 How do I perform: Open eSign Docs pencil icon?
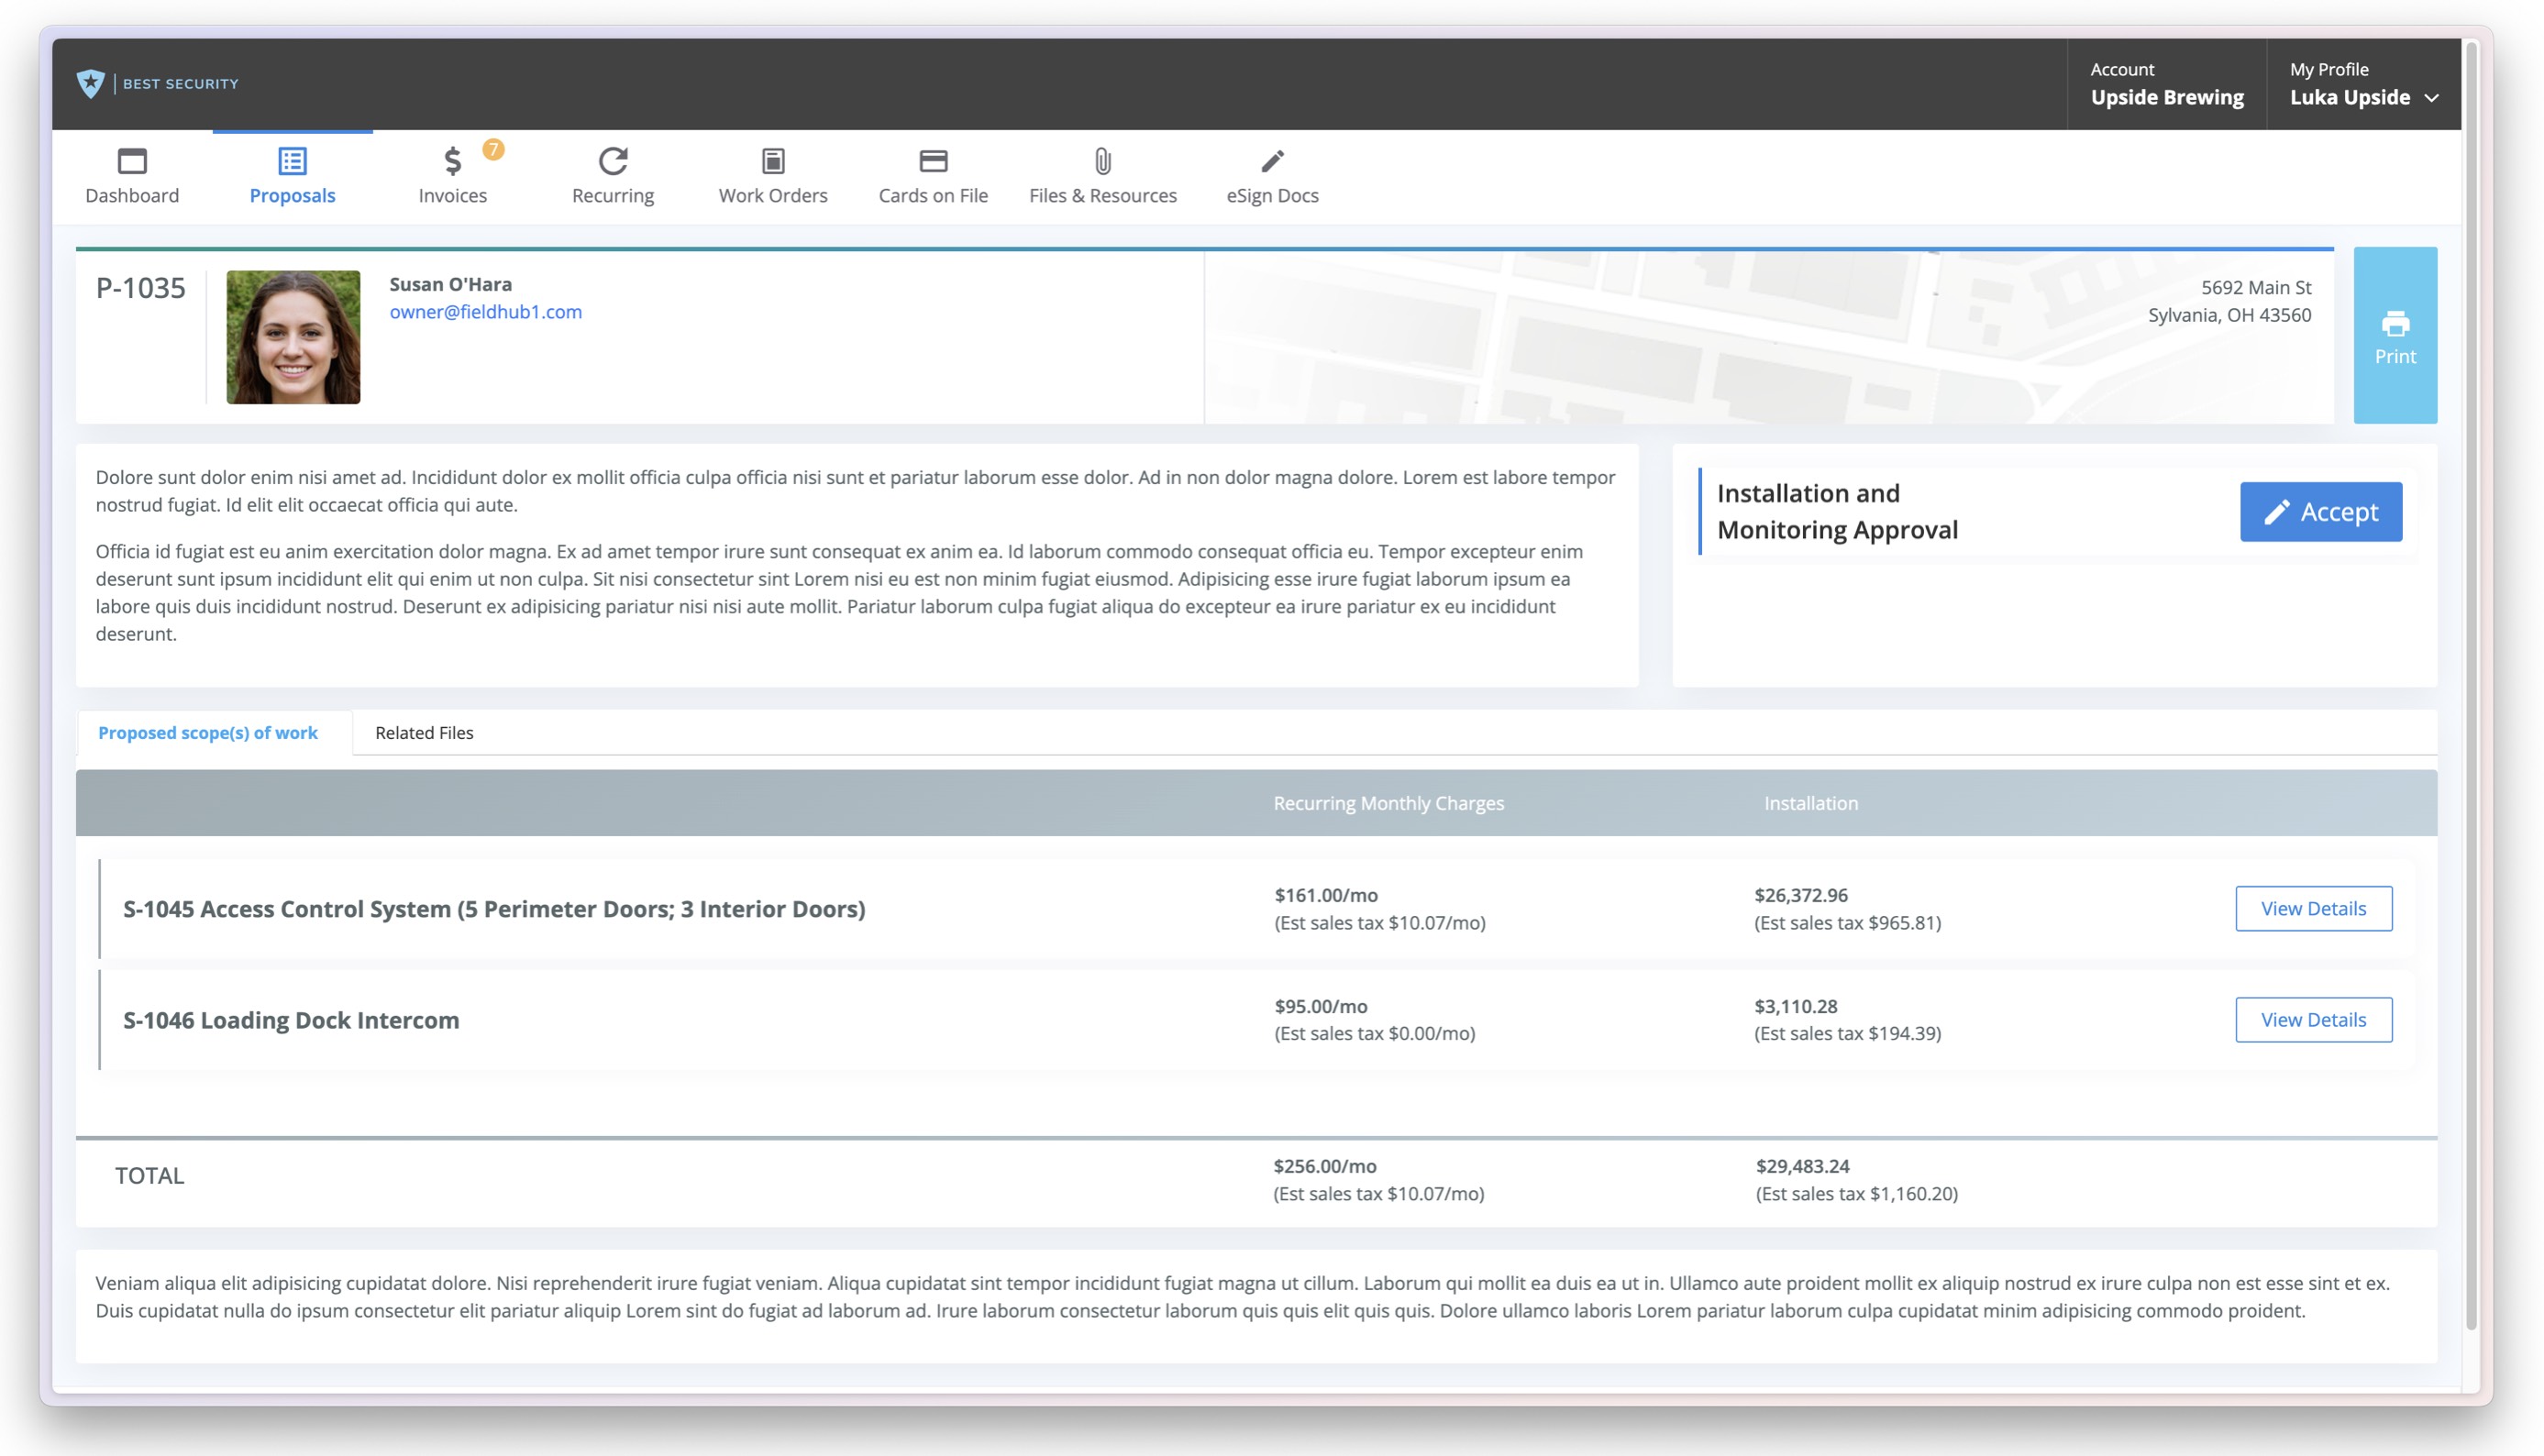[x=1272, y=161]
